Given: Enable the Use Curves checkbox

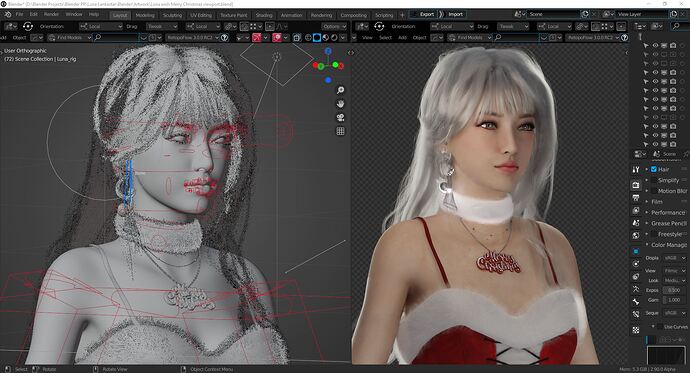Looking at the screenshot, I should pyautogui.click(x=660, y=327).
